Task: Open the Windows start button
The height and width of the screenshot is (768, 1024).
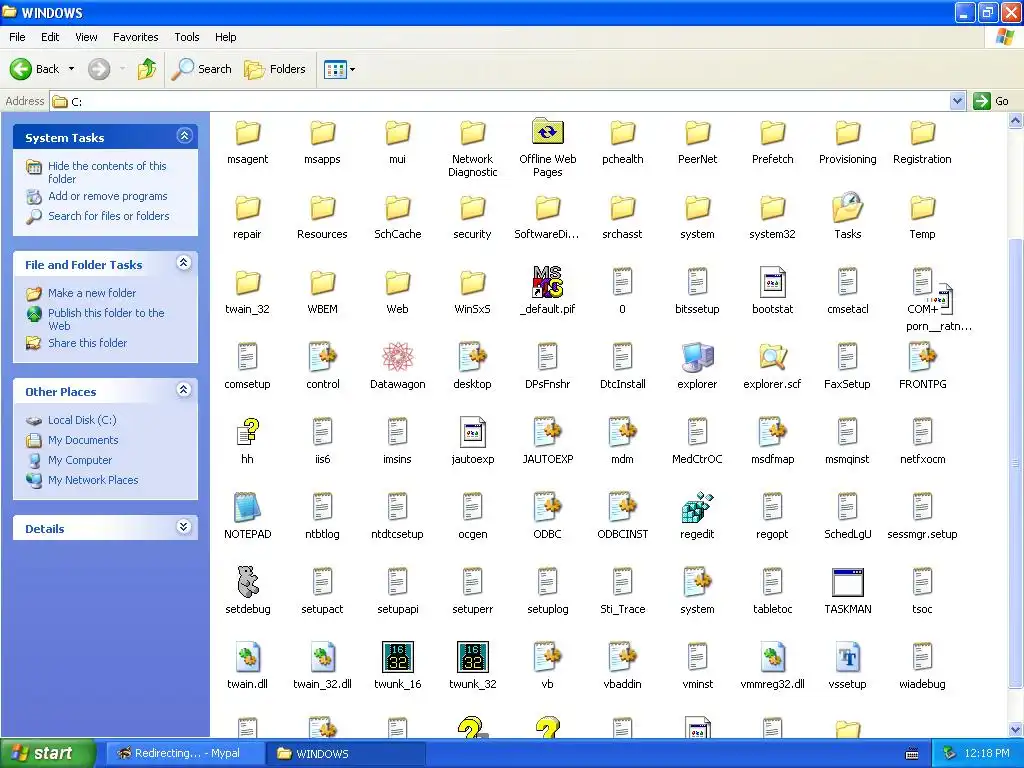Action: tap(48, 753)
